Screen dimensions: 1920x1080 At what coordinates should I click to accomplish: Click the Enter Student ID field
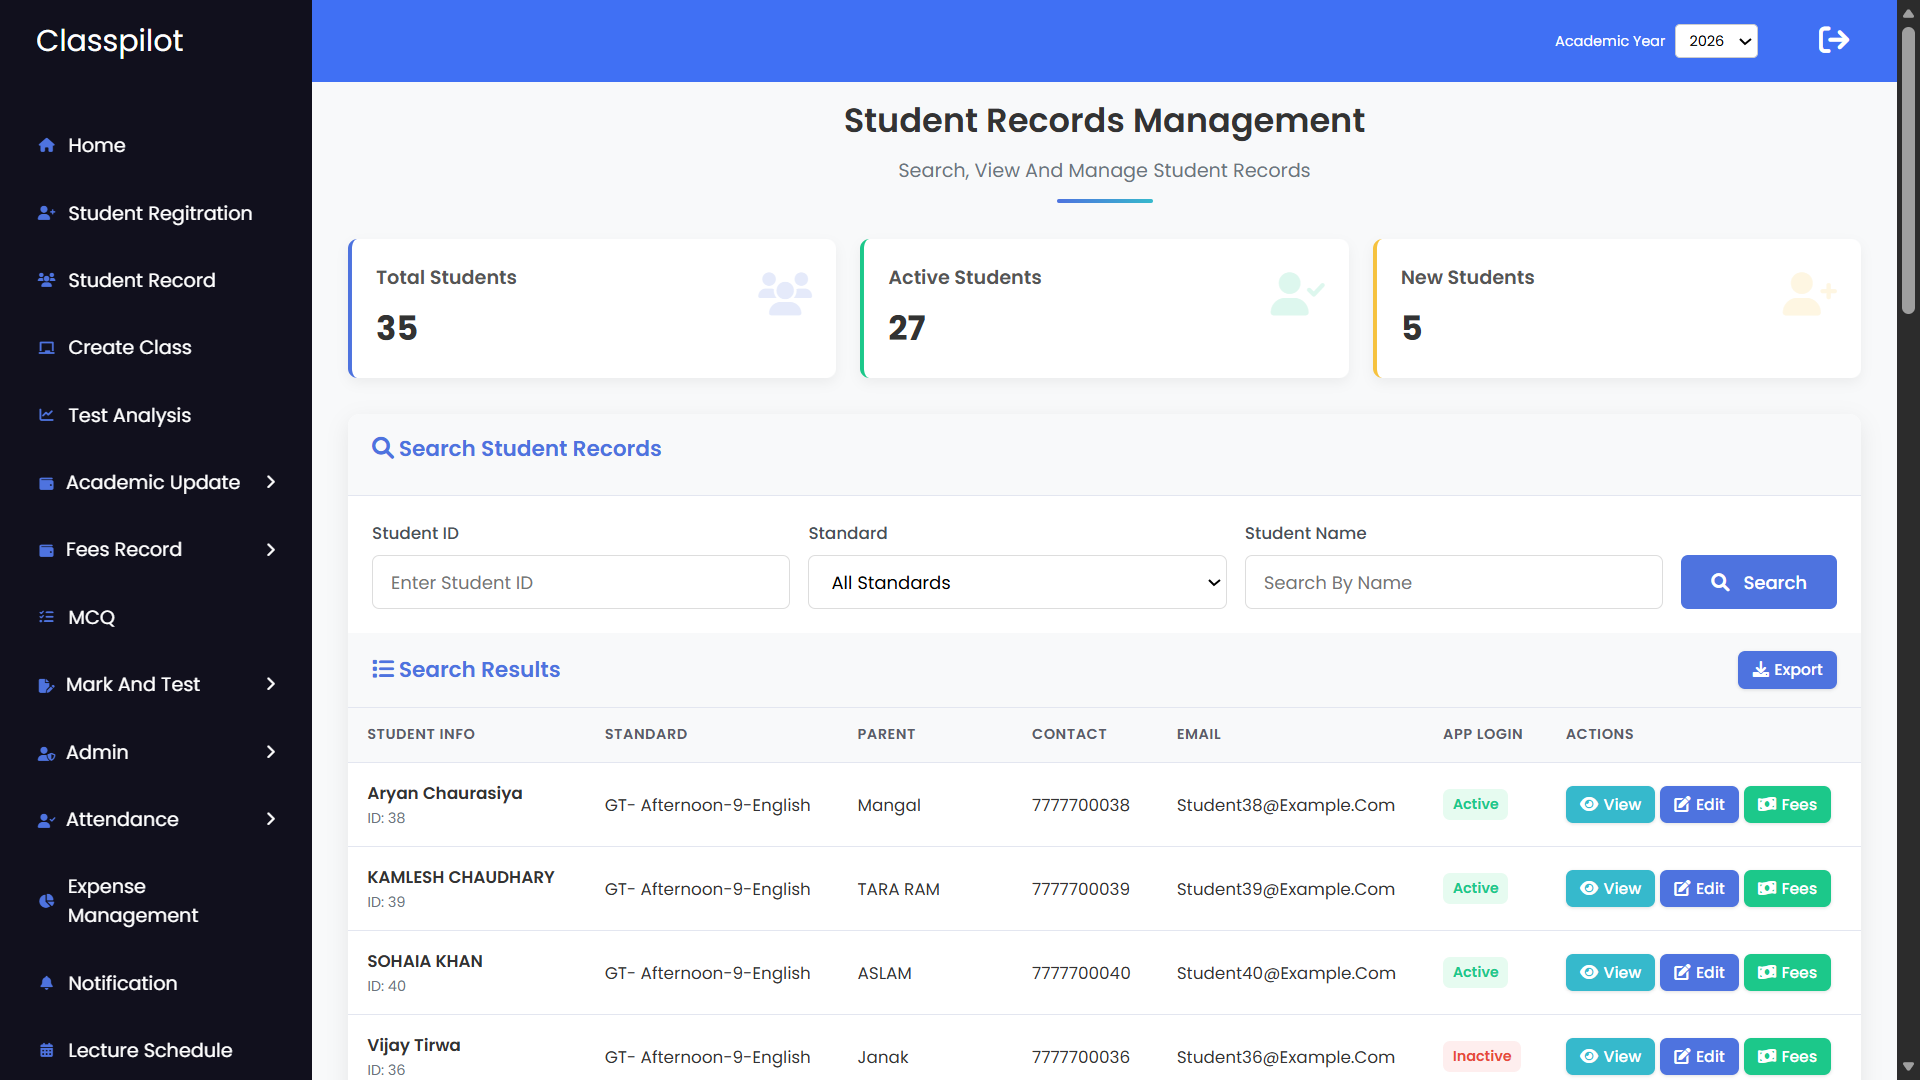click(581, 582)
